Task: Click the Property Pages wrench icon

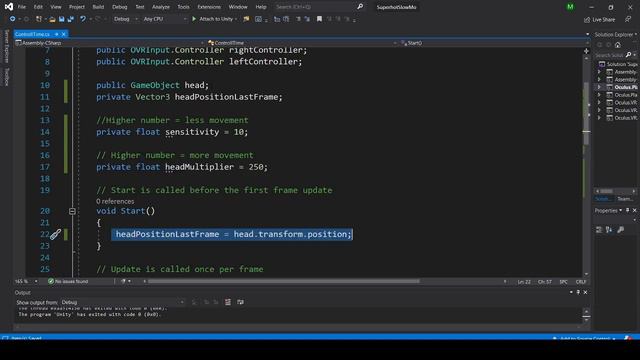Action: pos(621,230)
